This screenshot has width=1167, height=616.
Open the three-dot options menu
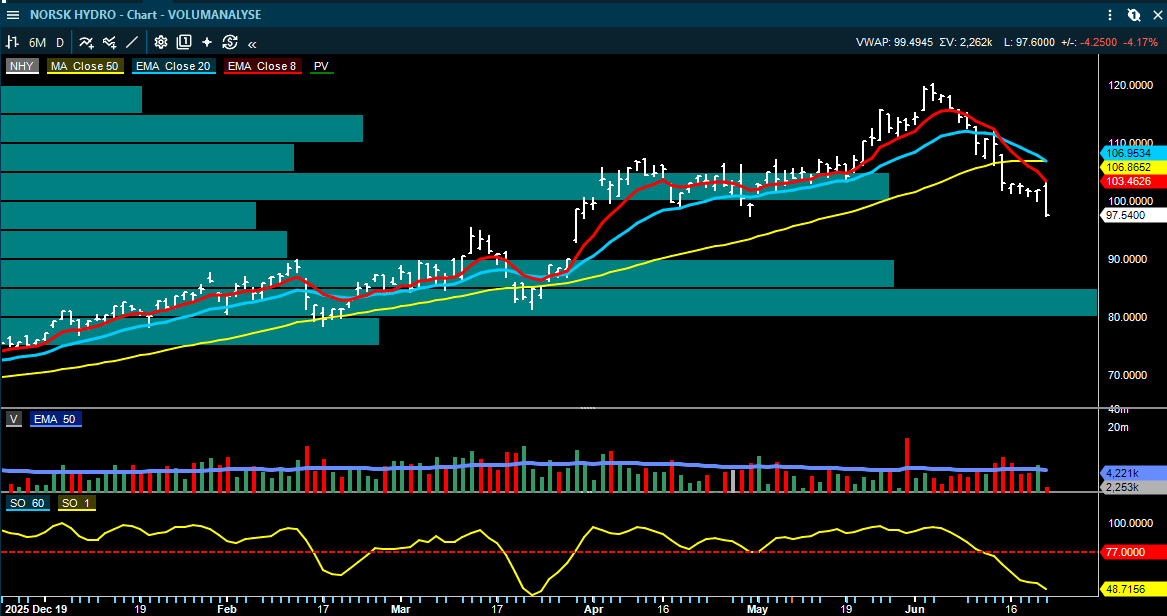tap(1110, 14)
